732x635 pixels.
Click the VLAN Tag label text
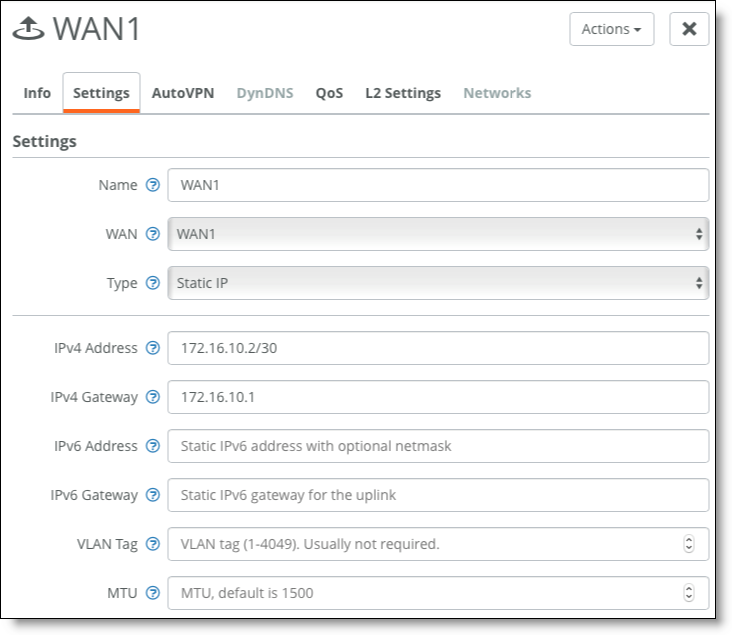click(107, 544)
